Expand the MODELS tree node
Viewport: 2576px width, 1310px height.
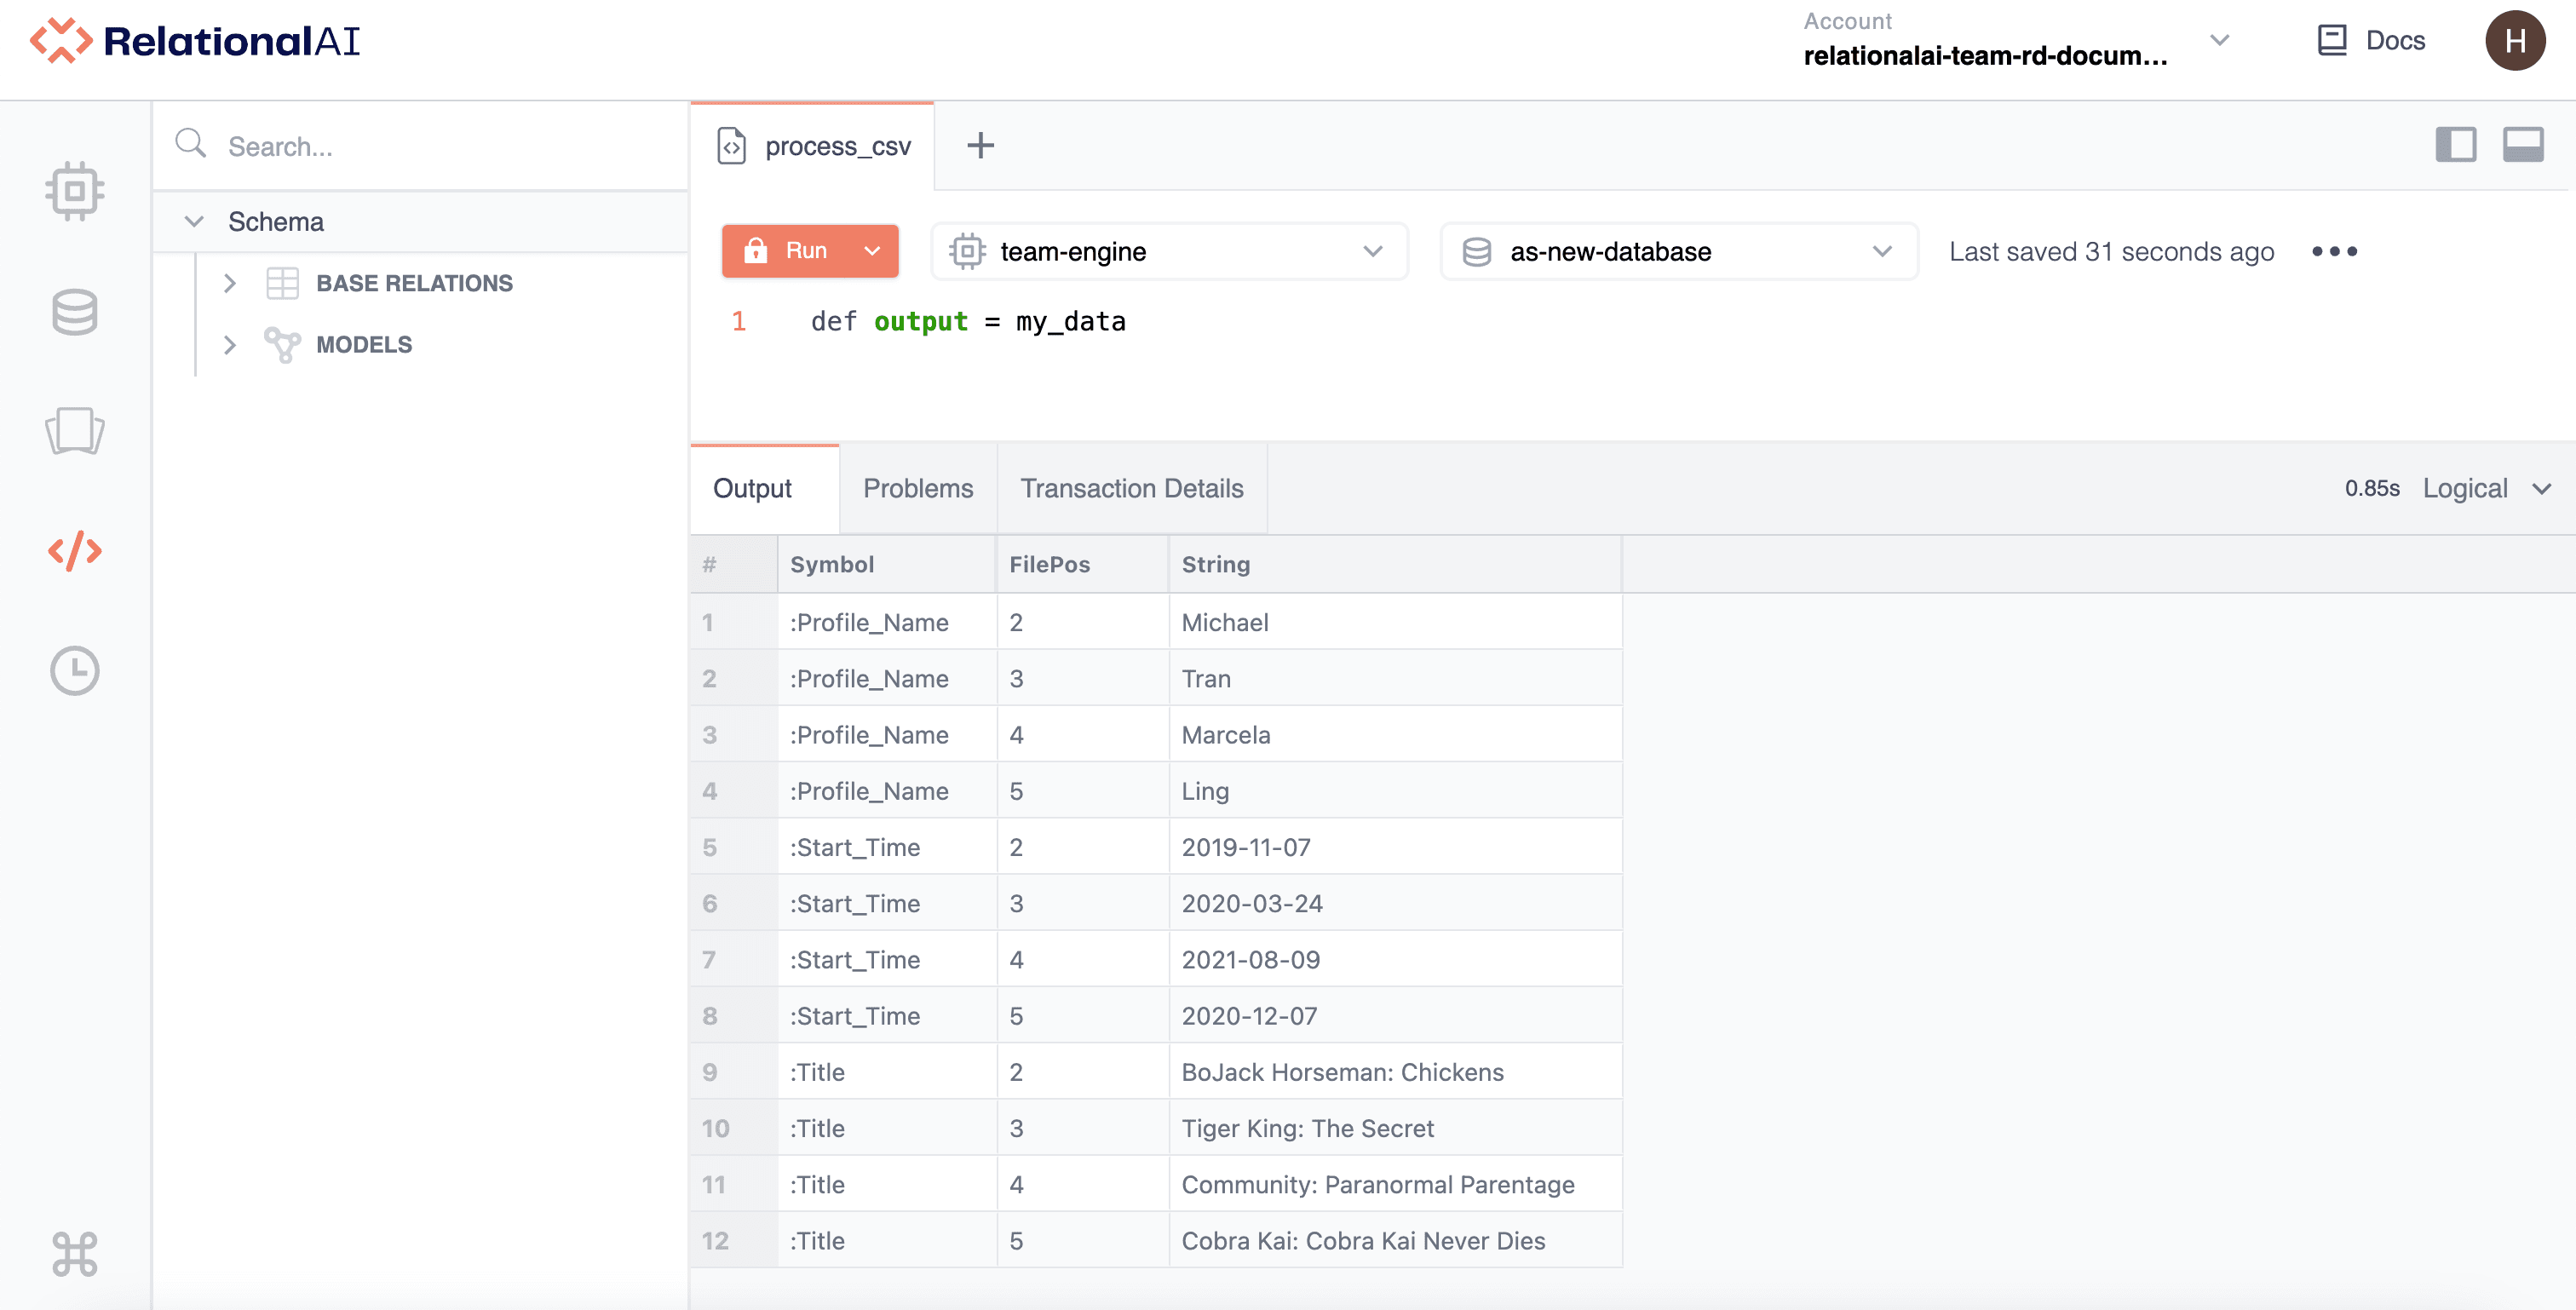[x=230, y=345]
